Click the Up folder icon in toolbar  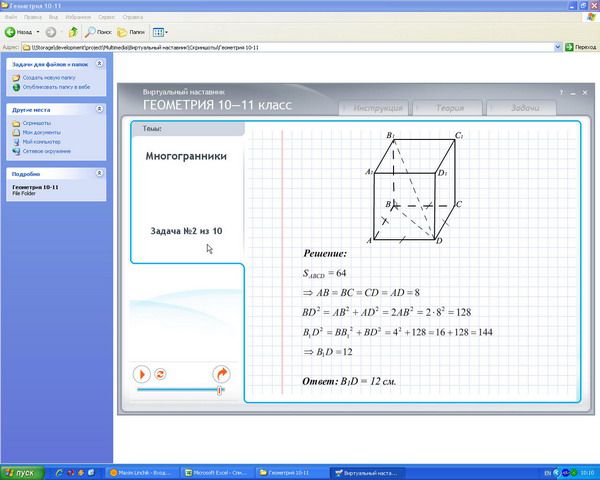point(73,32)
